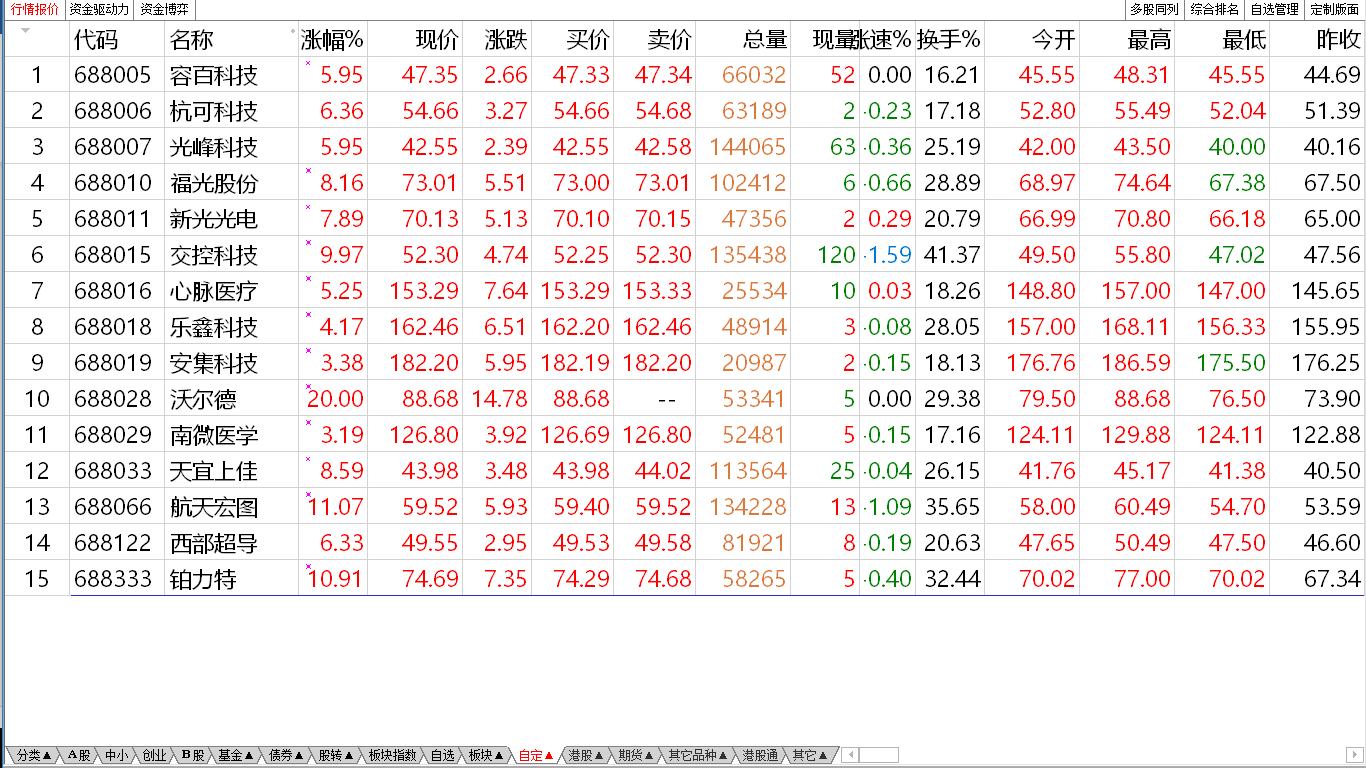Select the B股 bottom tab
Image resolution: width=1366 pixels, height=768 pixels.
(193, 755)
